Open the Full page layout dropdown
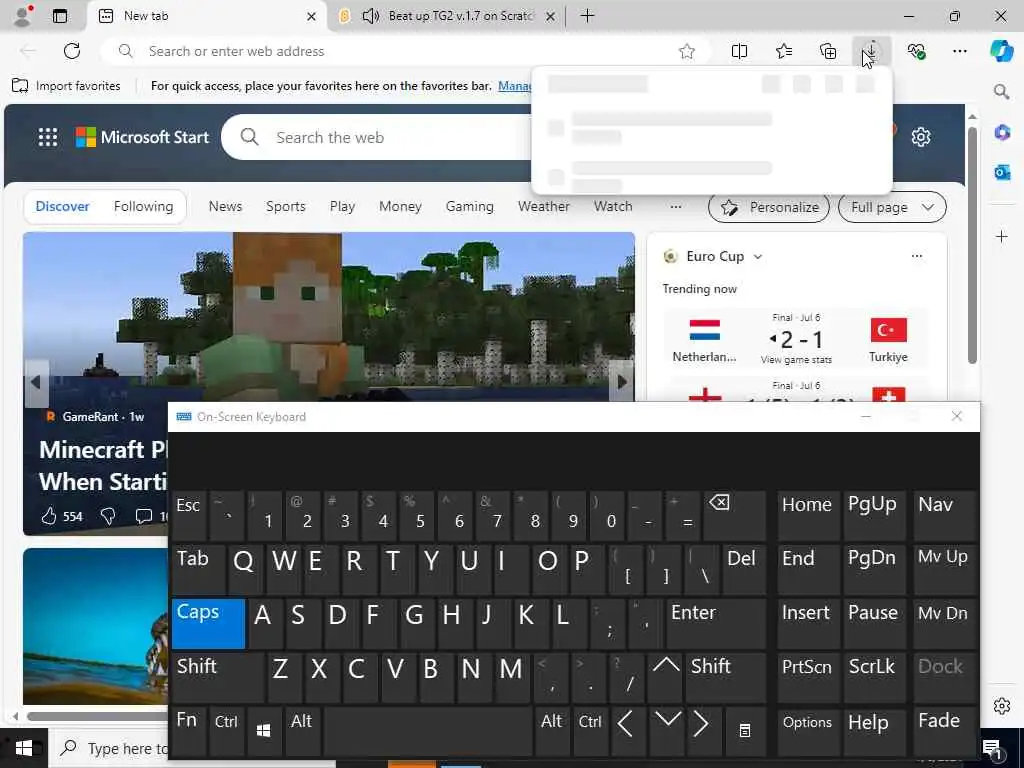Viewport: 1024px width, 768px height. coord(892,207)
